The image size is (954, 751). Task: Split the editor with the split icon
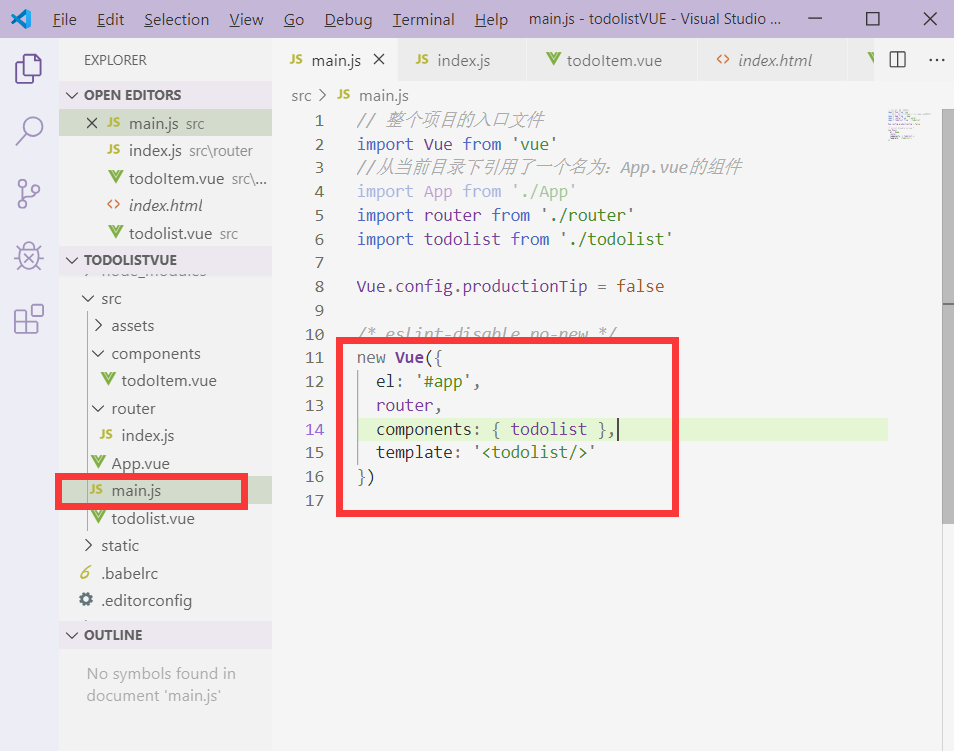[x=897, y=59]
